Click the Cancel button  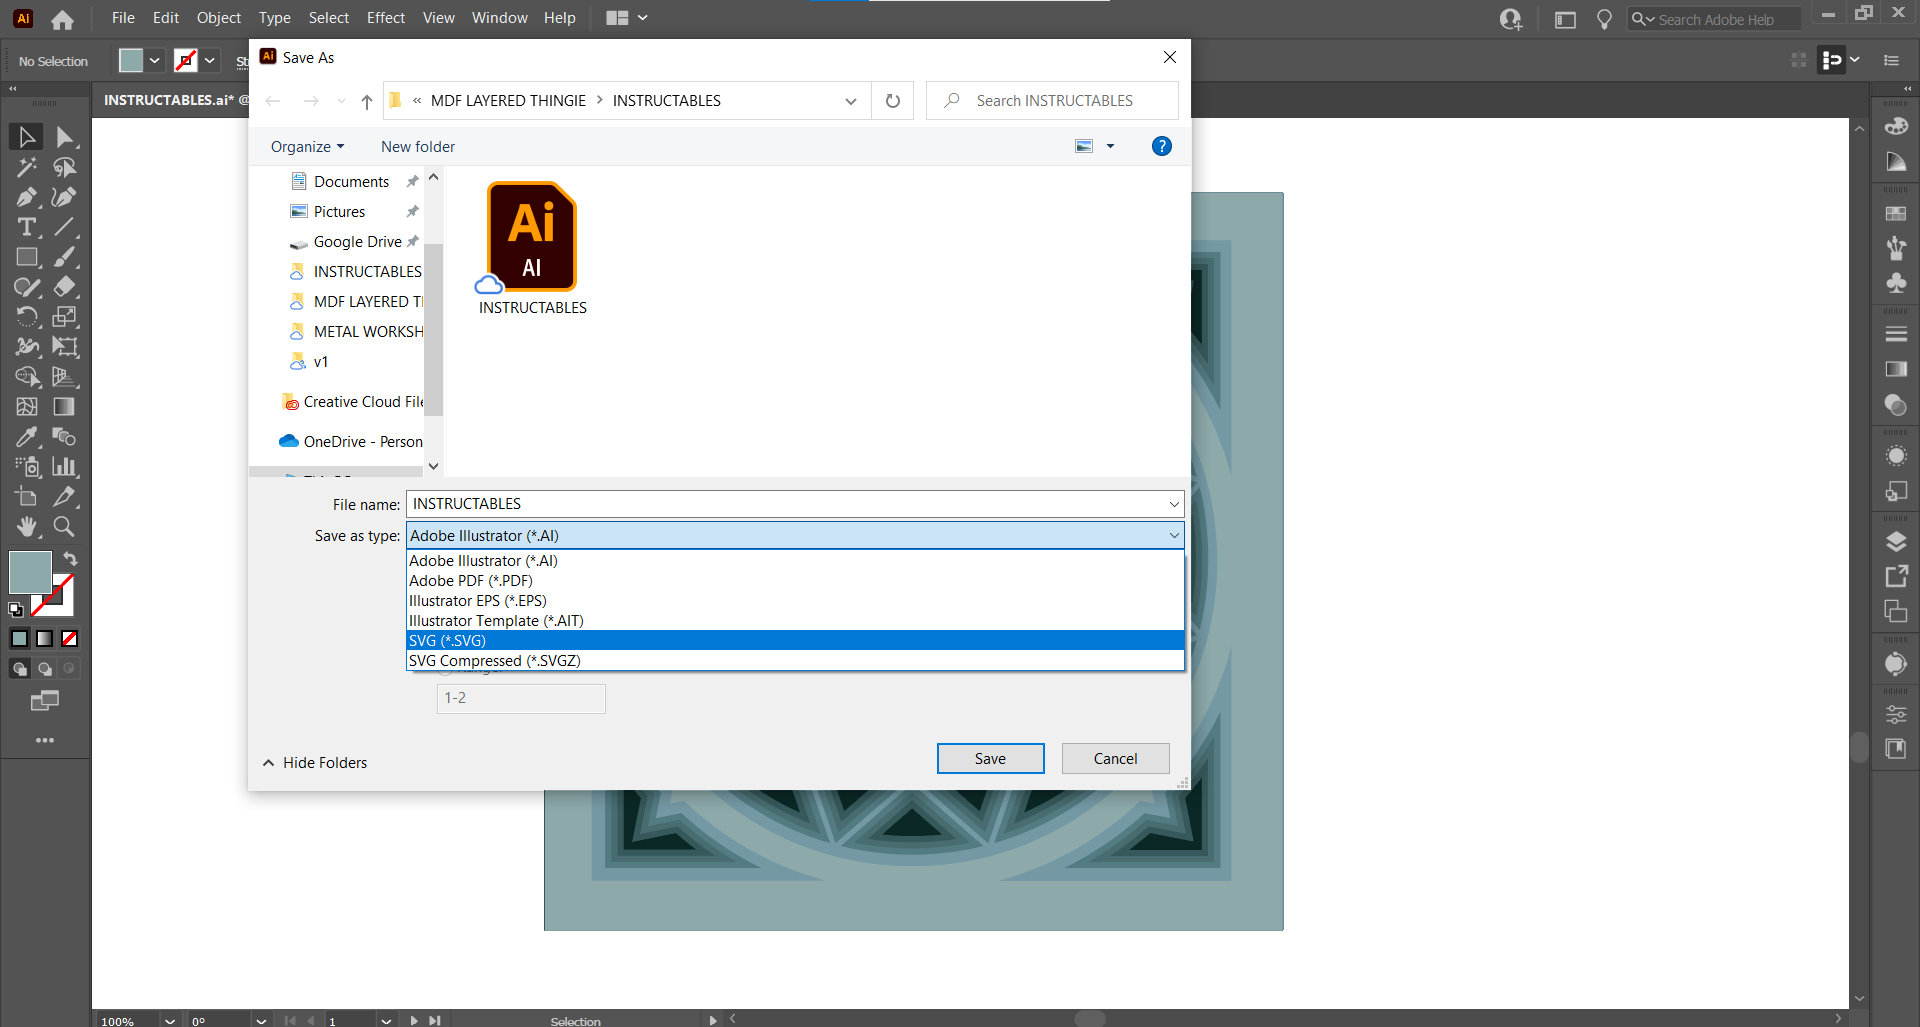click(1115, 759)
